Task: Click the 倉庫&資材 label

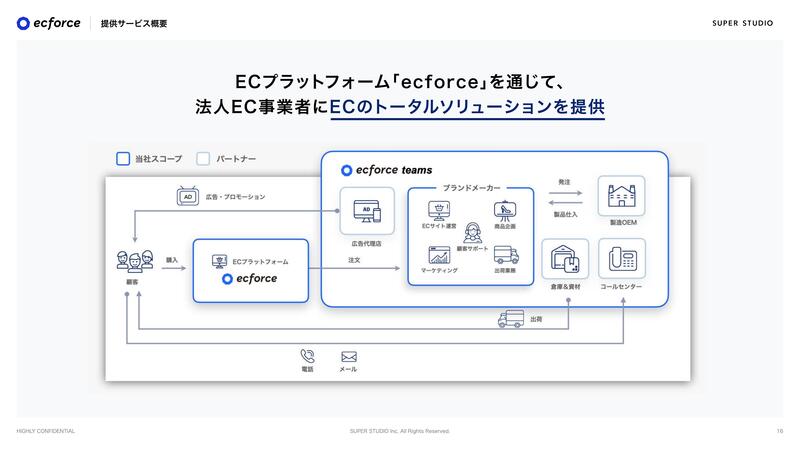Action: click(x=565, y=287)
